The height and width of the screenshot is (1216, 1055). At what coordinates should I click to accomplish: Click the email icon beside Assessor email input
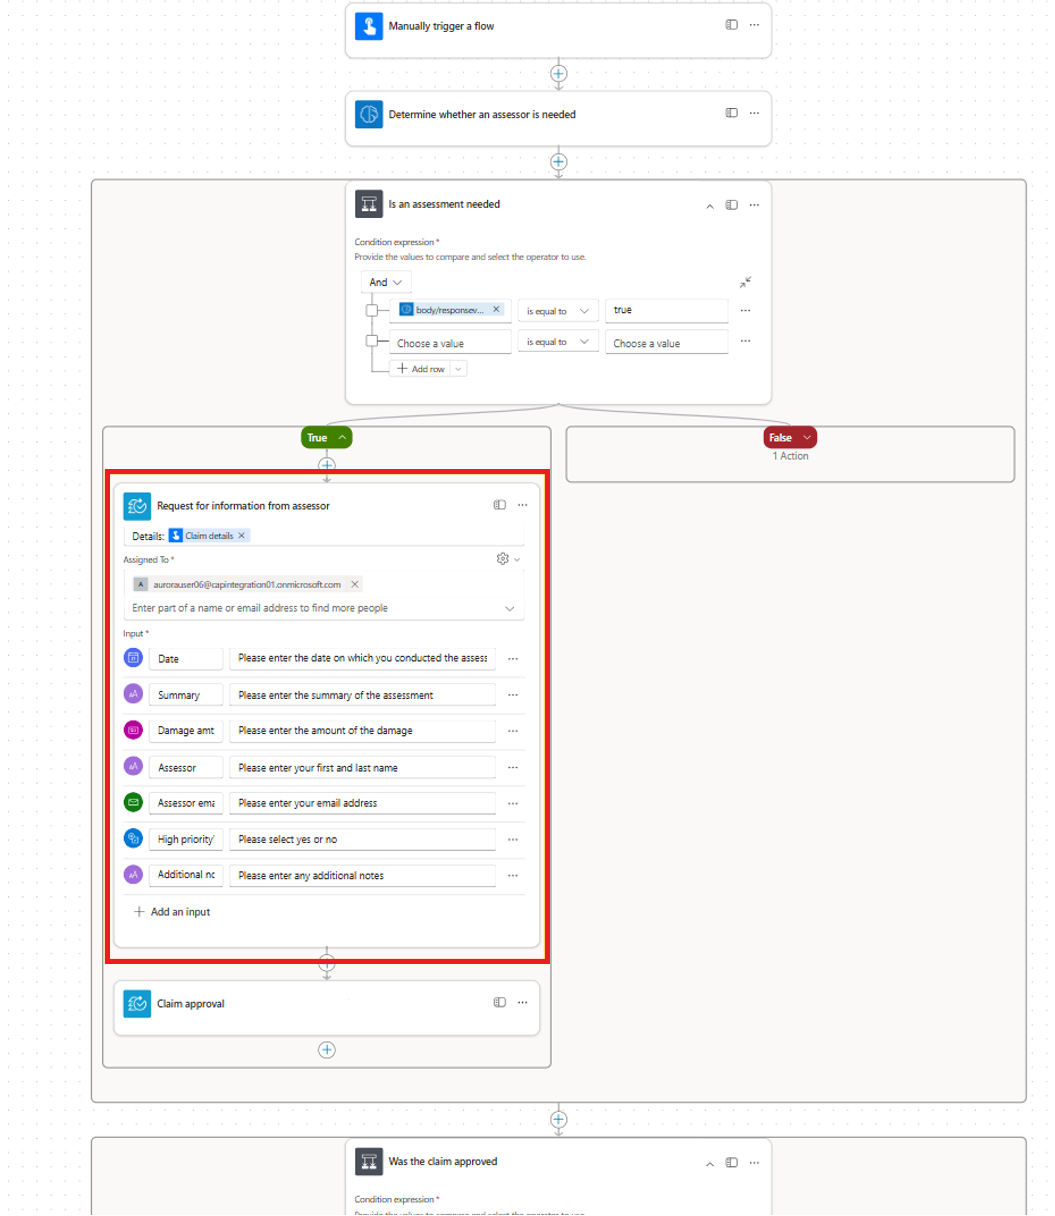(135, 802)
